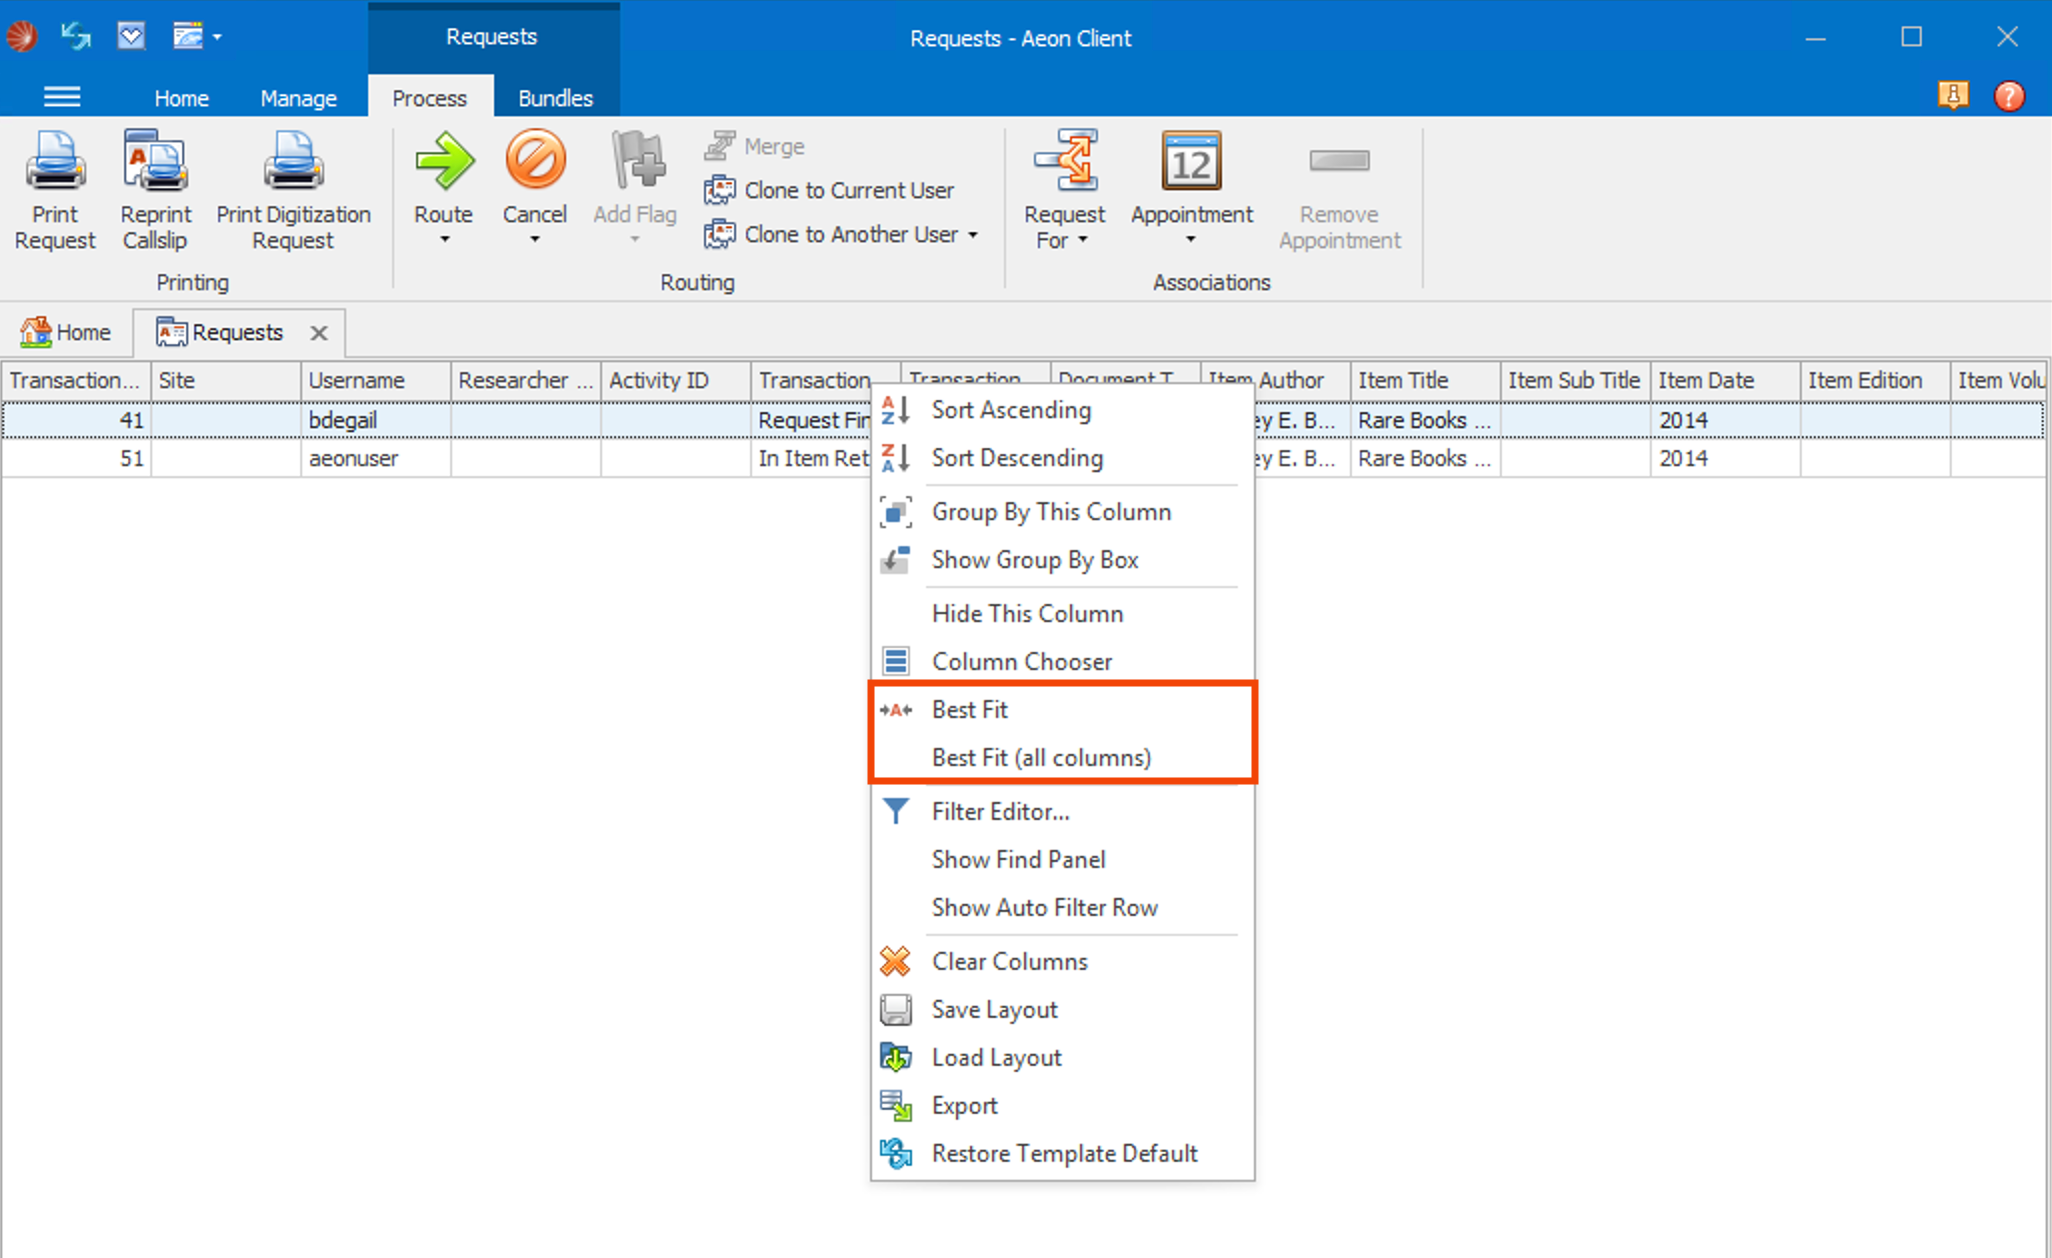Viewport: 2052px width, 1258px height.
Task: Click Save Layout in the menu
Action: click(994, 1009)
